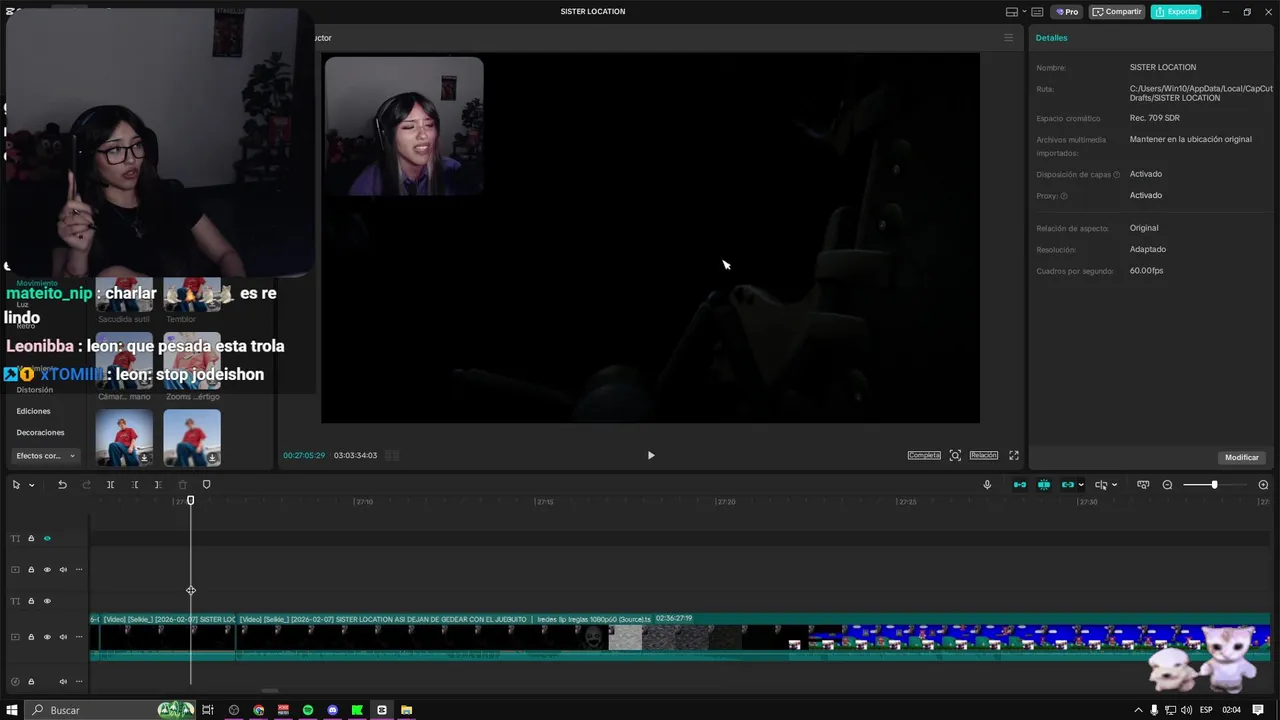The image size is (1280, 720).
Task: Switch to the Detalles tab
Action: (1051, 38)
